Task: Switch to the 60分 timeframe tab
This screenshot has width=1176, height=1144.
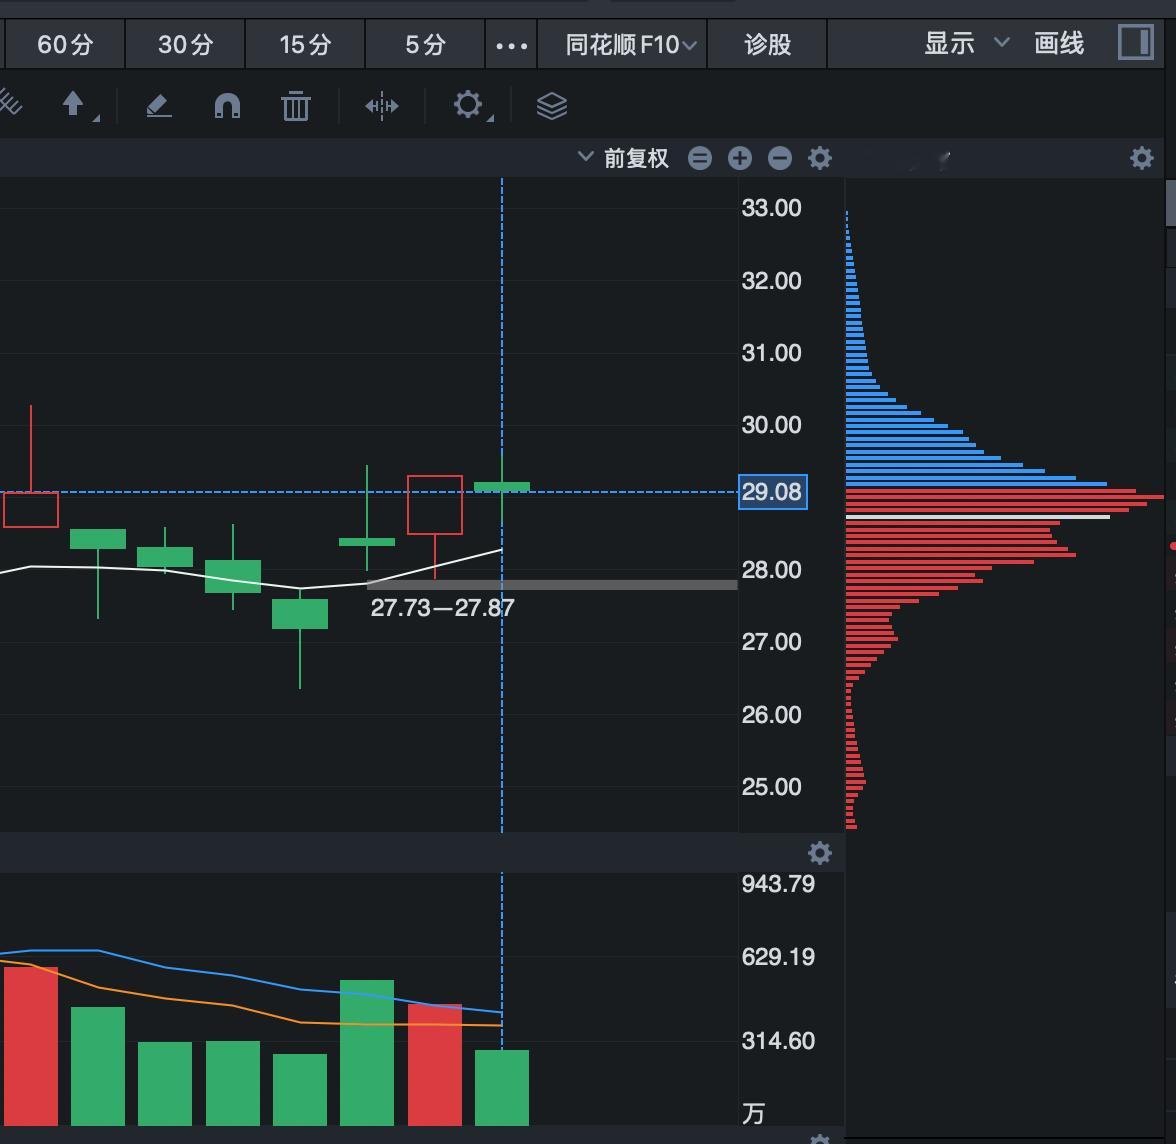Action: point(63,44)
